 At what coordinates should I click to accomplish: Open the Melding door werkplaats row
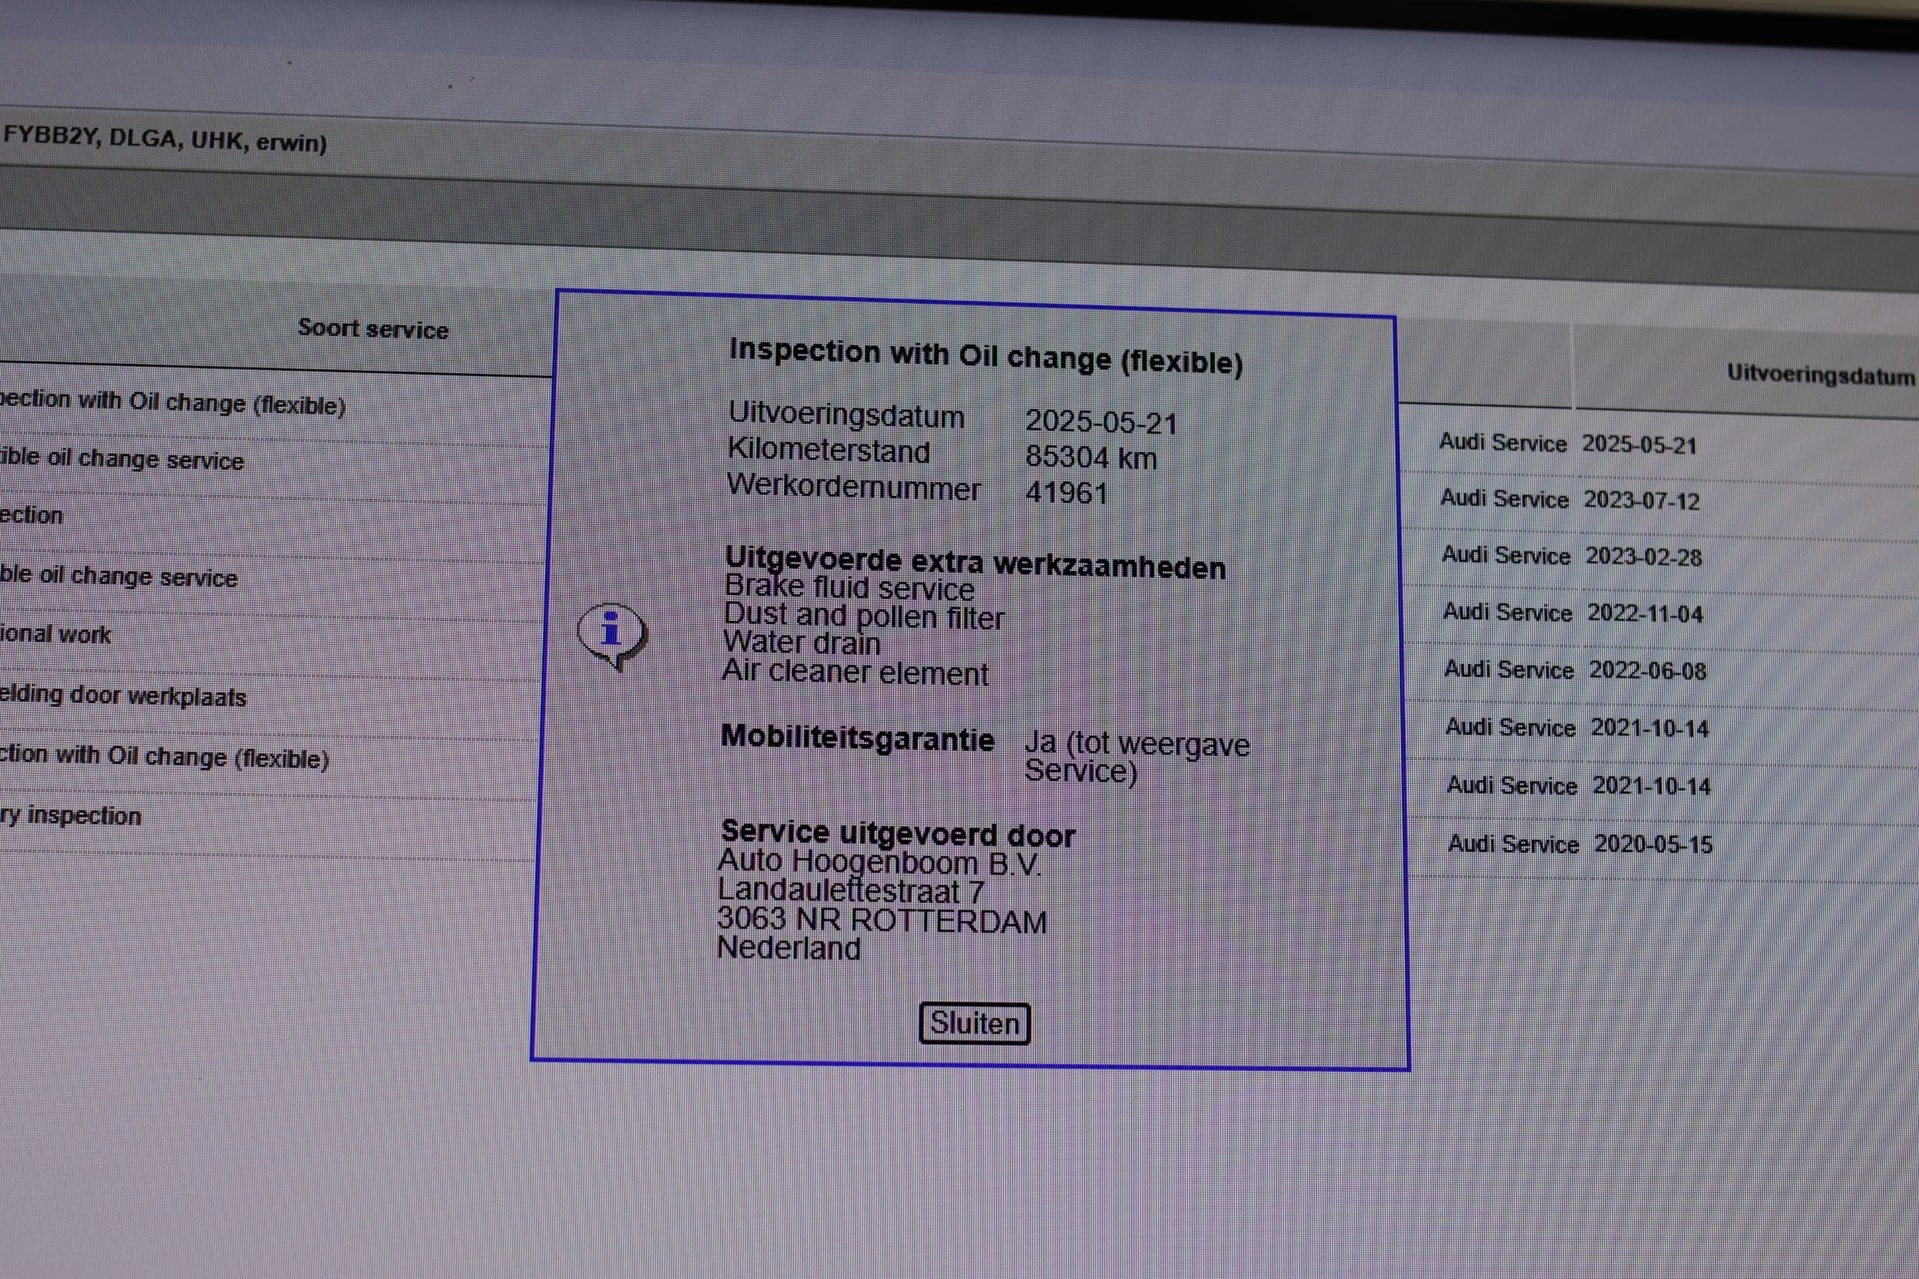(123, 696)
